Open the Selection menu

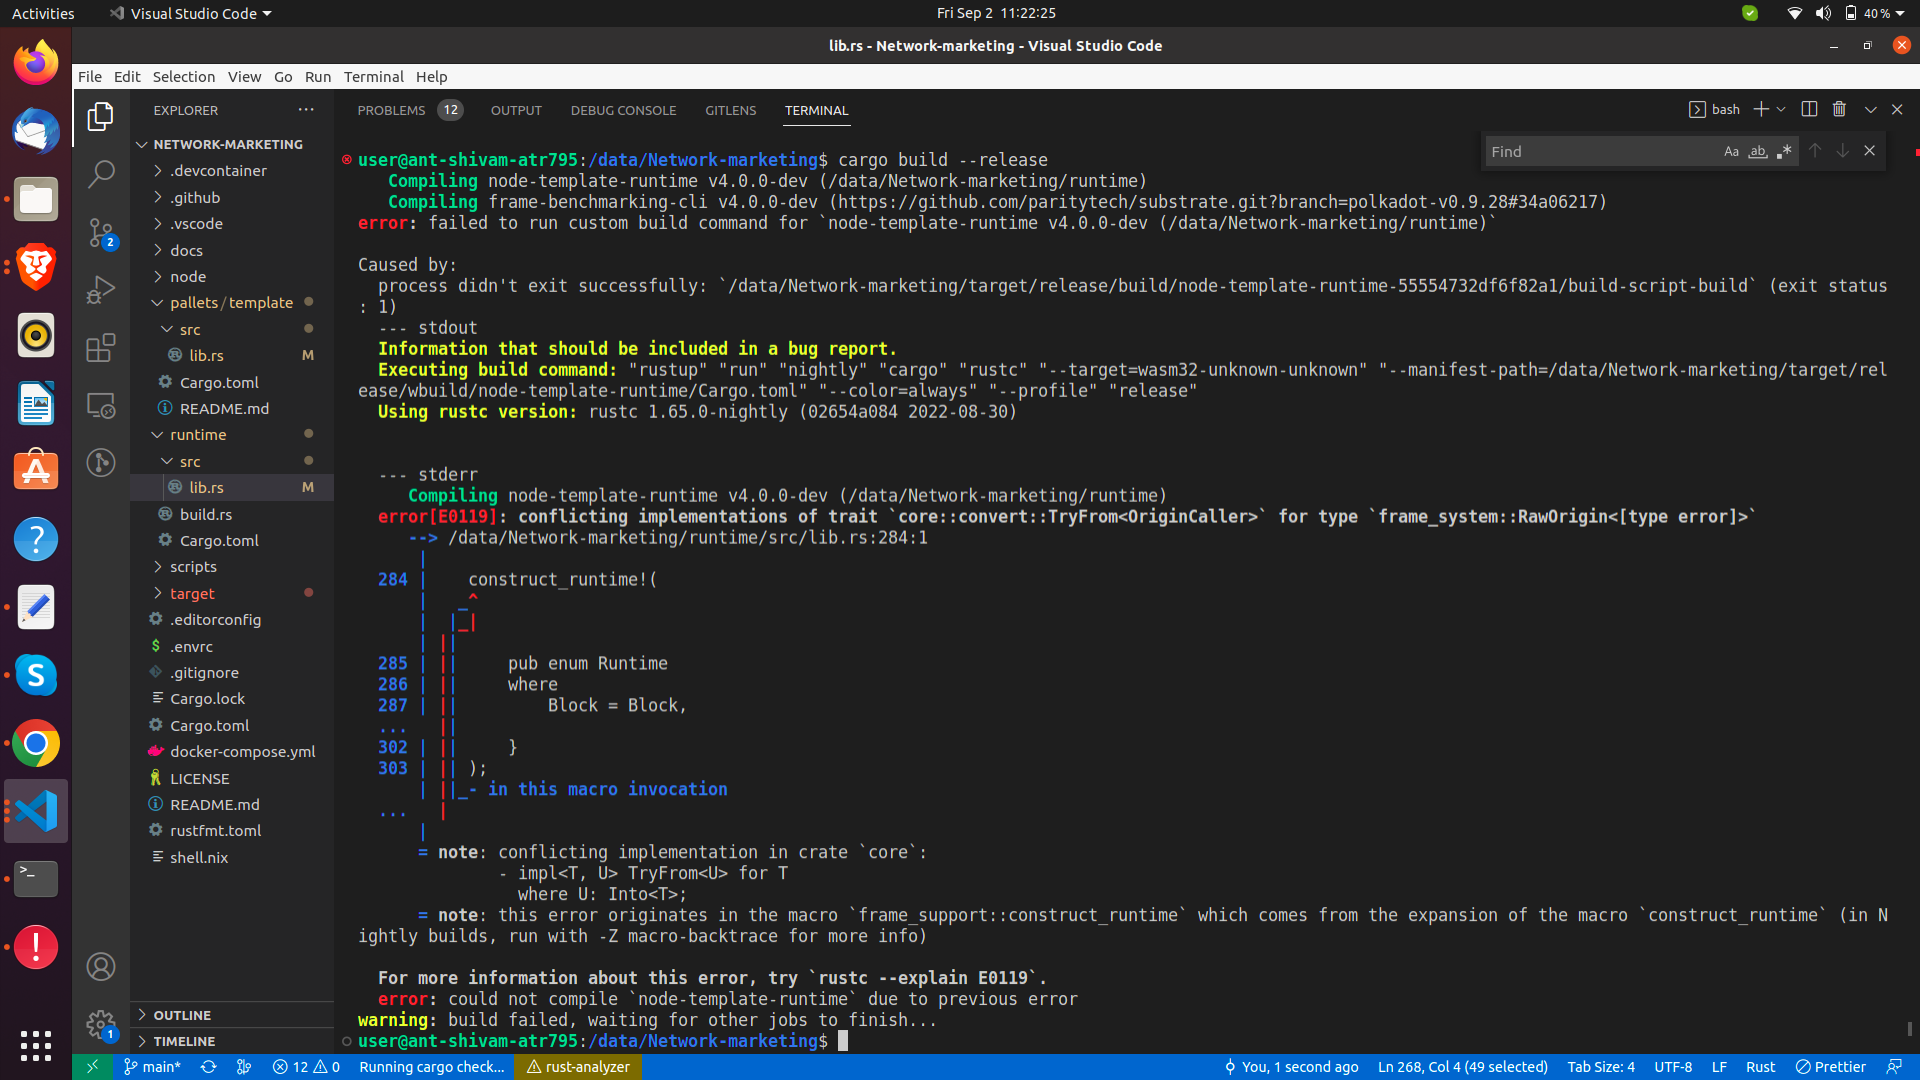pos(183,76)
